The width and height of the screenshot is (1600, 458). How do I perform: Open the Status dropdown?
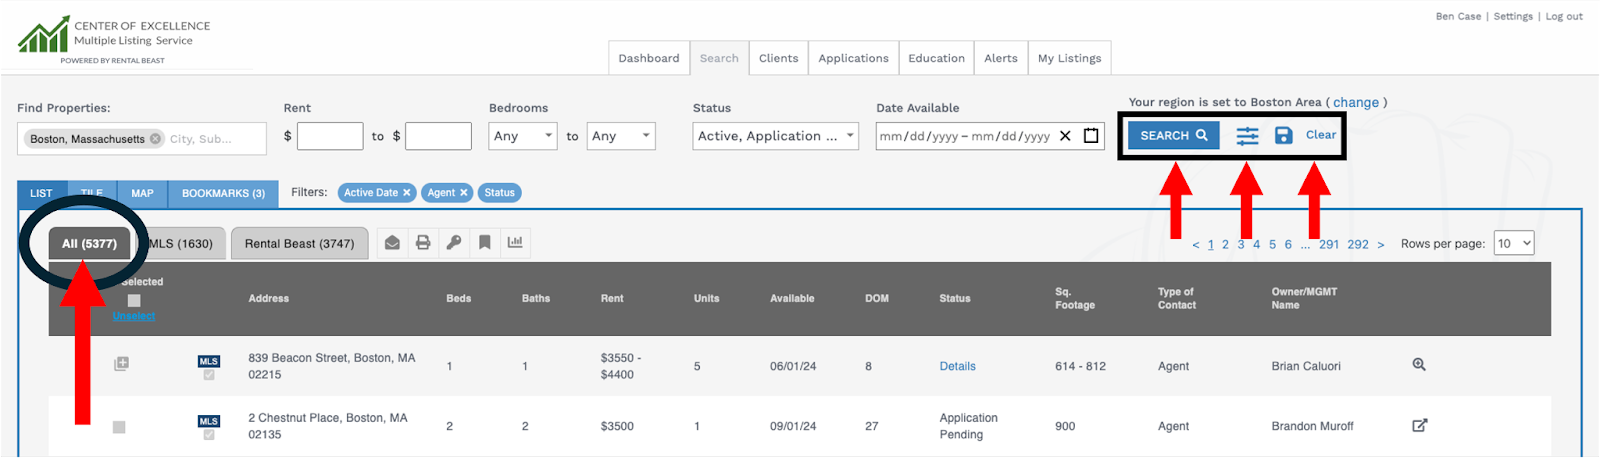(776, 136)
